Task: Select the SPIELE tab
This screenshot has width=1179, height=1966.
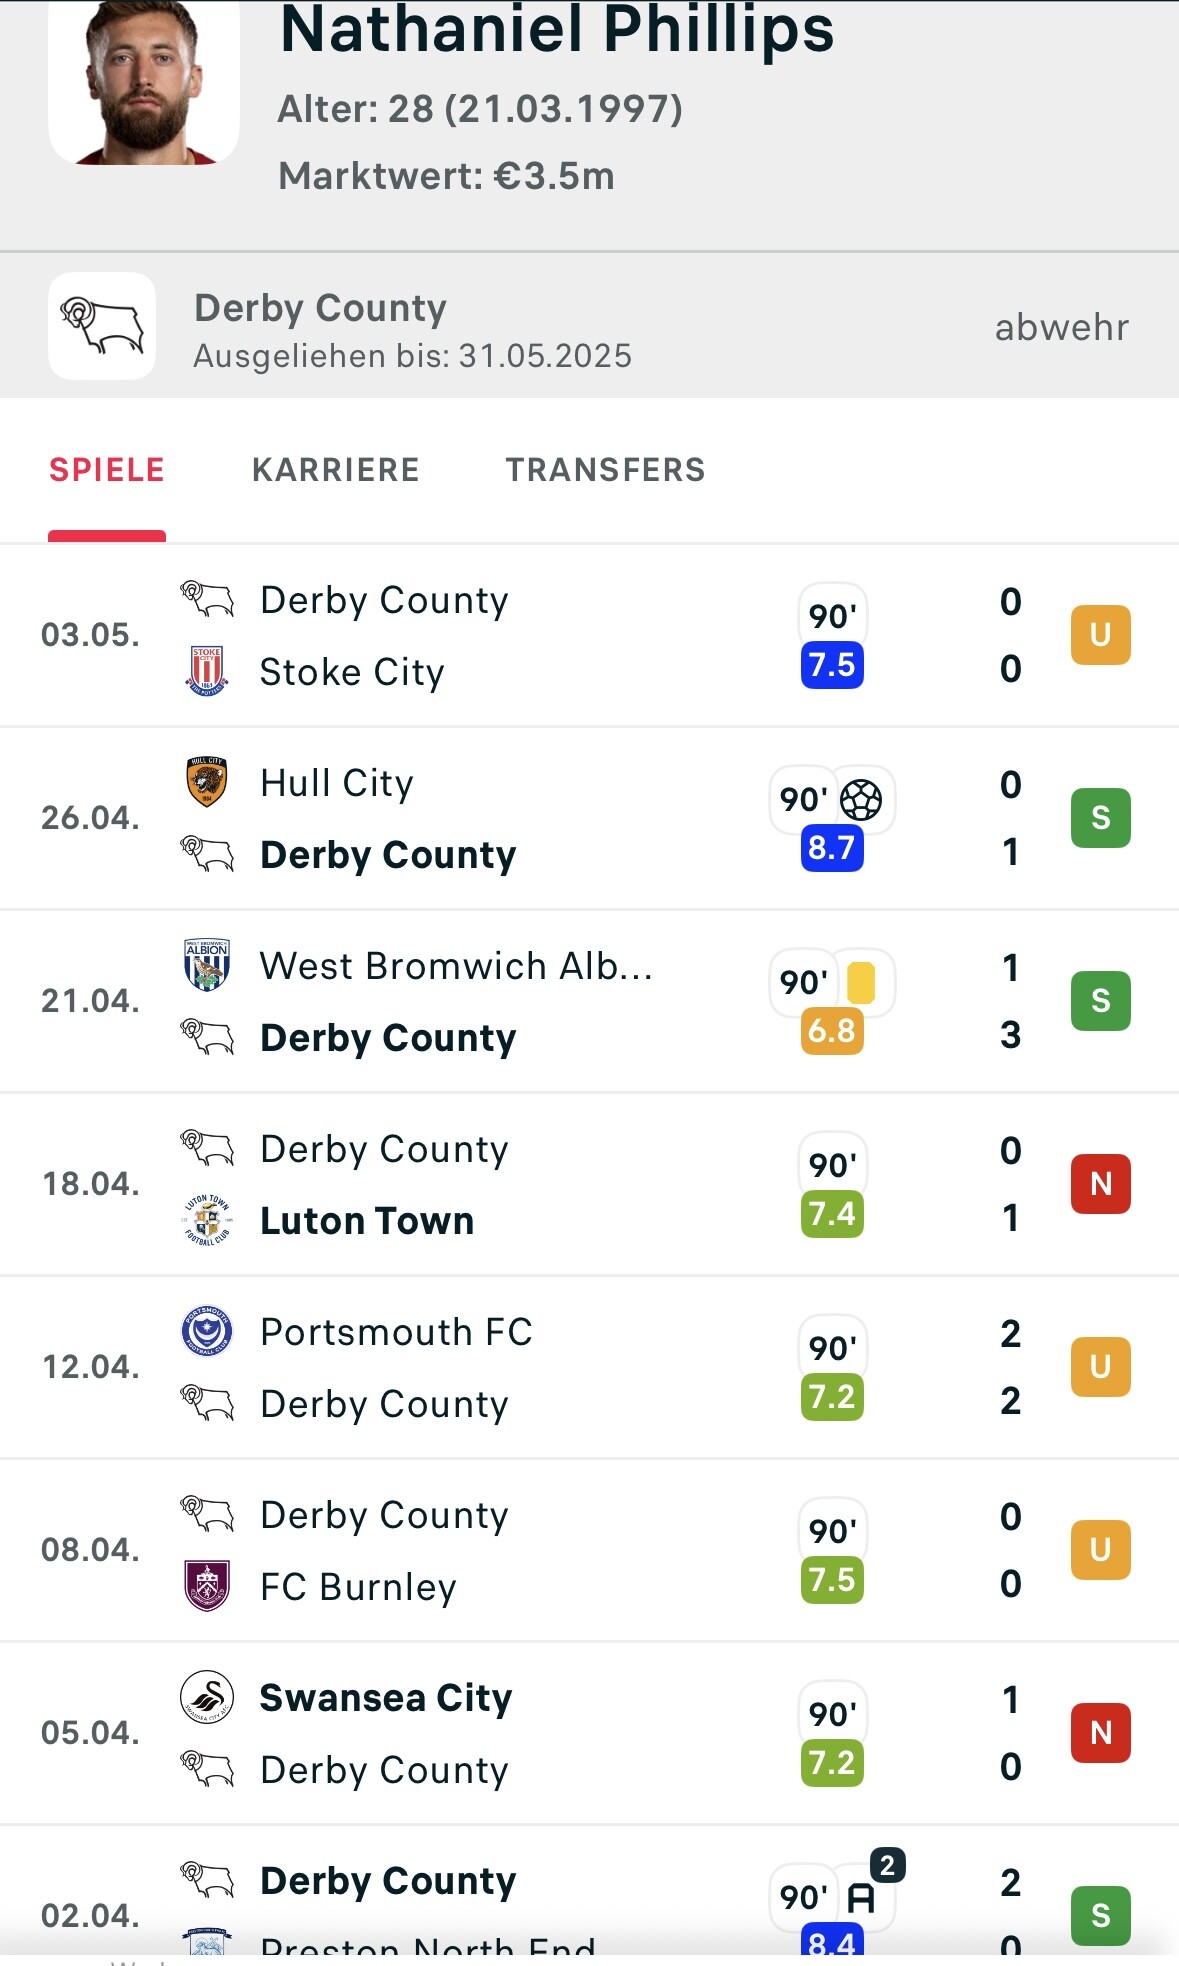Action: click(x=107, y=470)
